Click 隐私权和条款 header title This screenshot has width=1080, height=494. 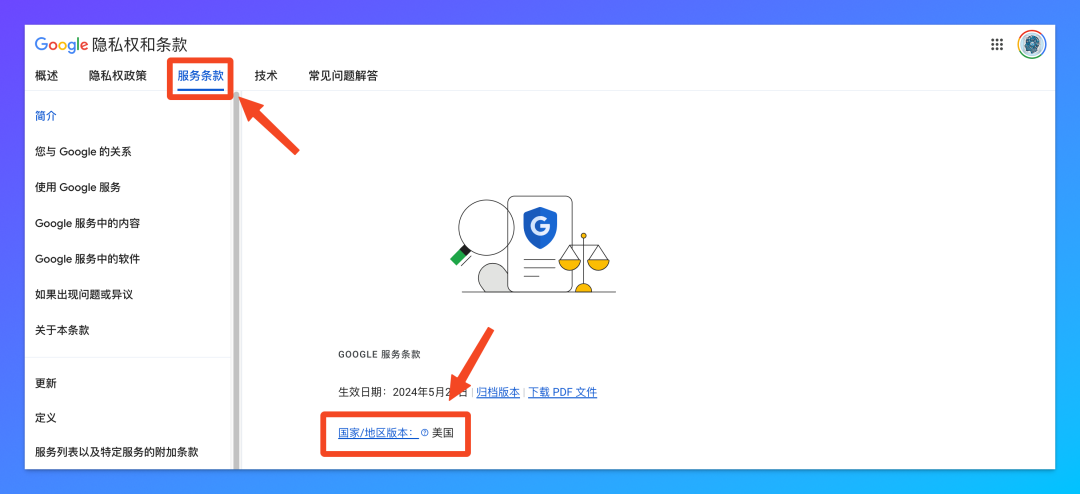[140, 45]
